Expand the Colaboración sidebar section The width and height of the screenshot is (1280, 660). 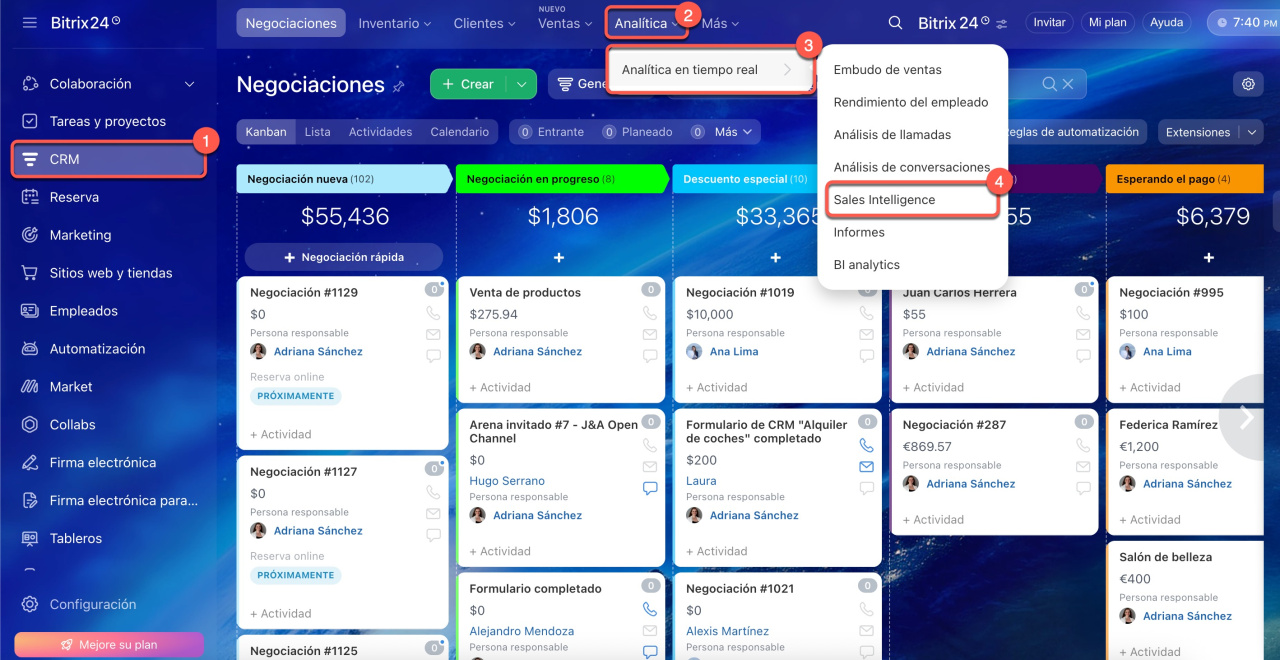click(x=190, y=84)
